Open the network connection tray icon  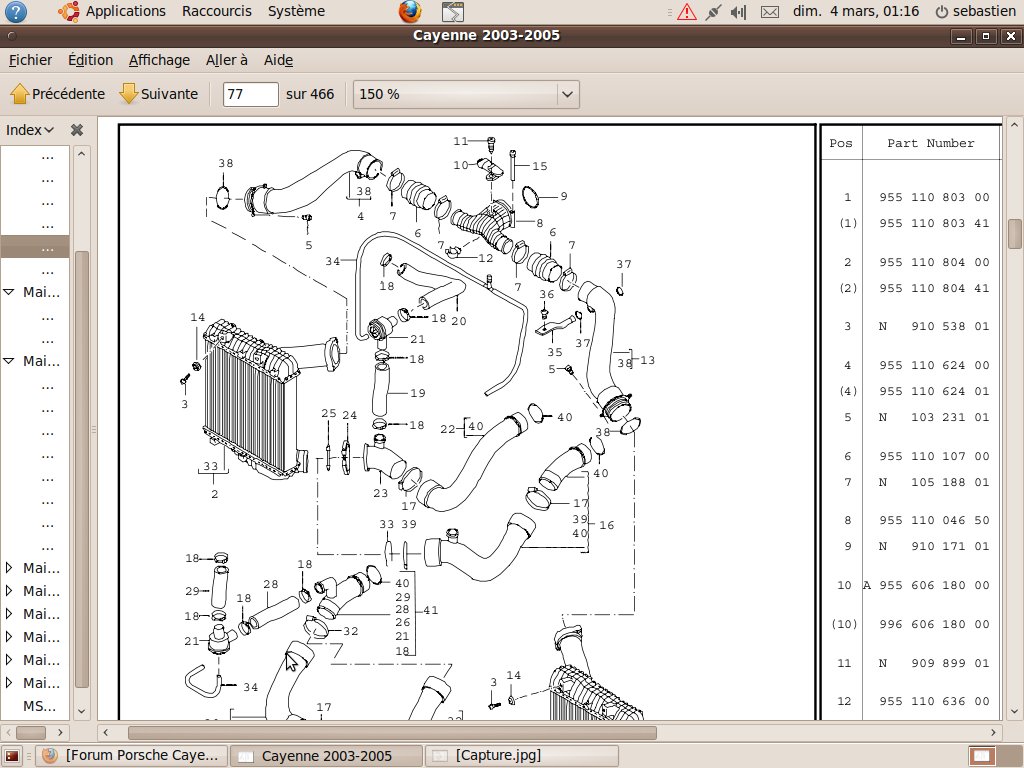pos(713,12)
